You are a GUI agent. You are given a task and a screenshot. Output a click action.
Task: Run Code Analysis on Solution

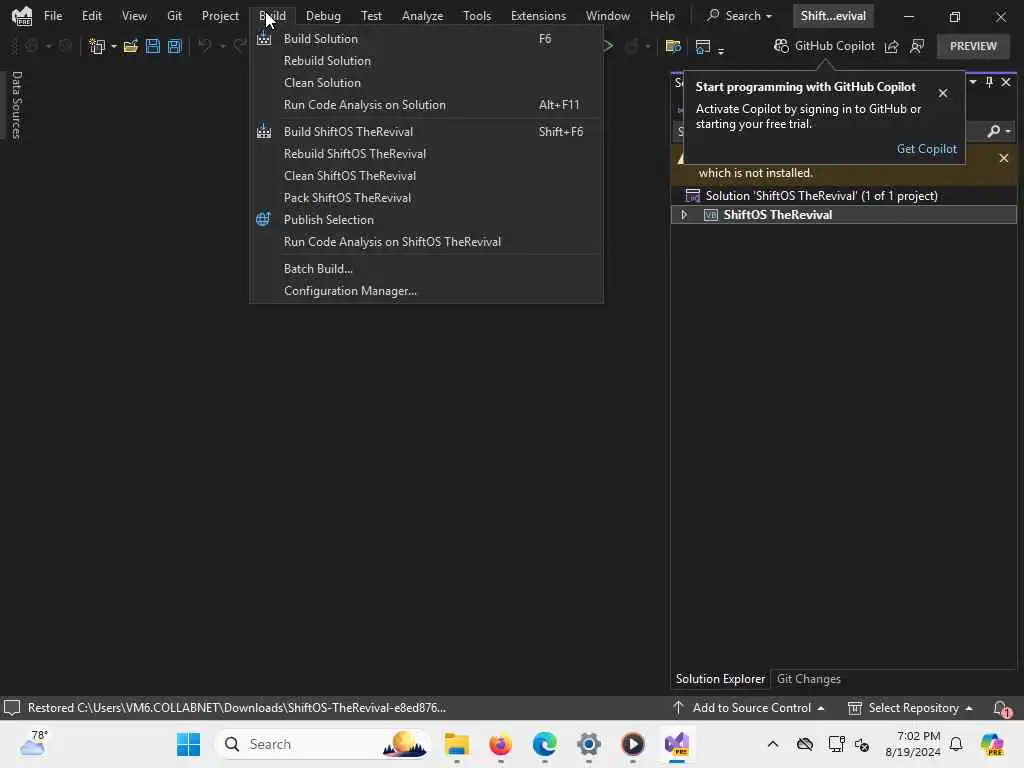[x=426, y=104]
